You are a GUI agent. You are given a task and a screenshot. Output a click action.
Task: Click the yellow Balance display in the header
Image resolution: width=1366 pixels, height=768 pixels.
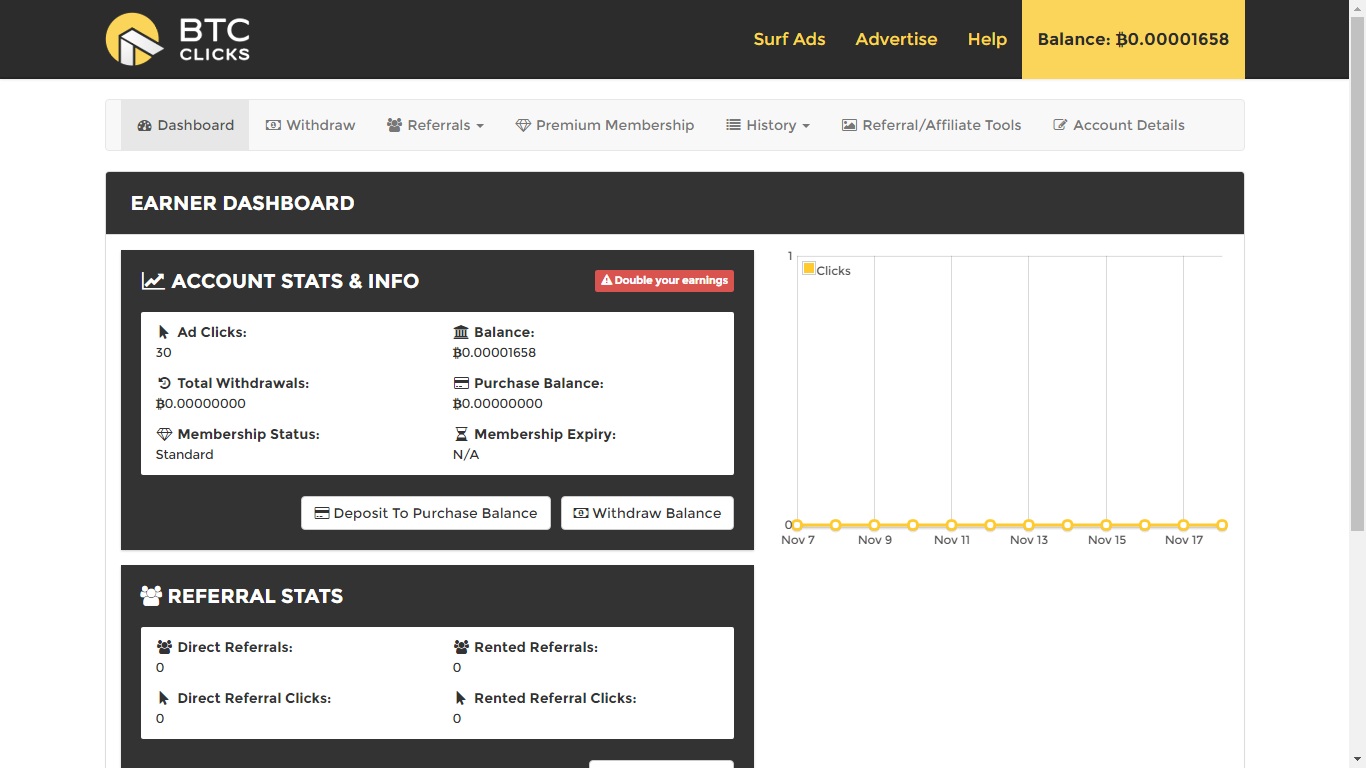pyautogui.click(x=1133, y=39)
